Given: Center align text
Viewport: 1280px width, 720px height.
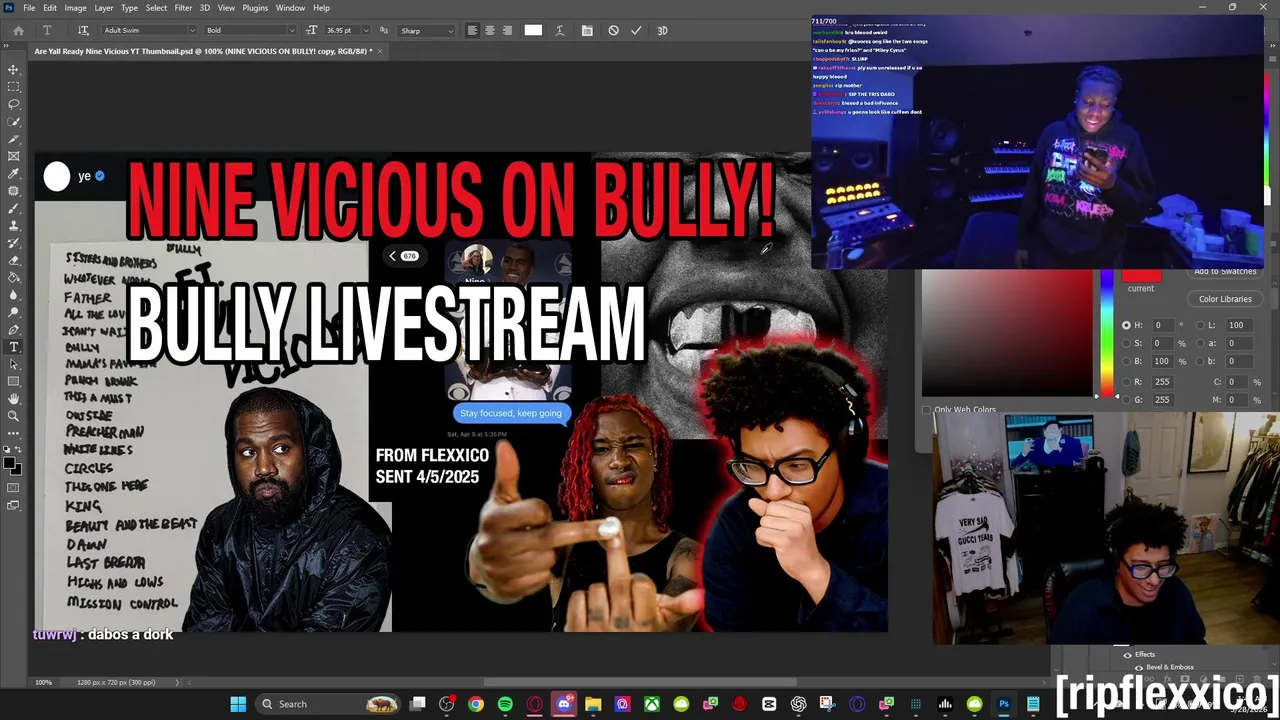Looking at the screenshot, I should point(490,30).
